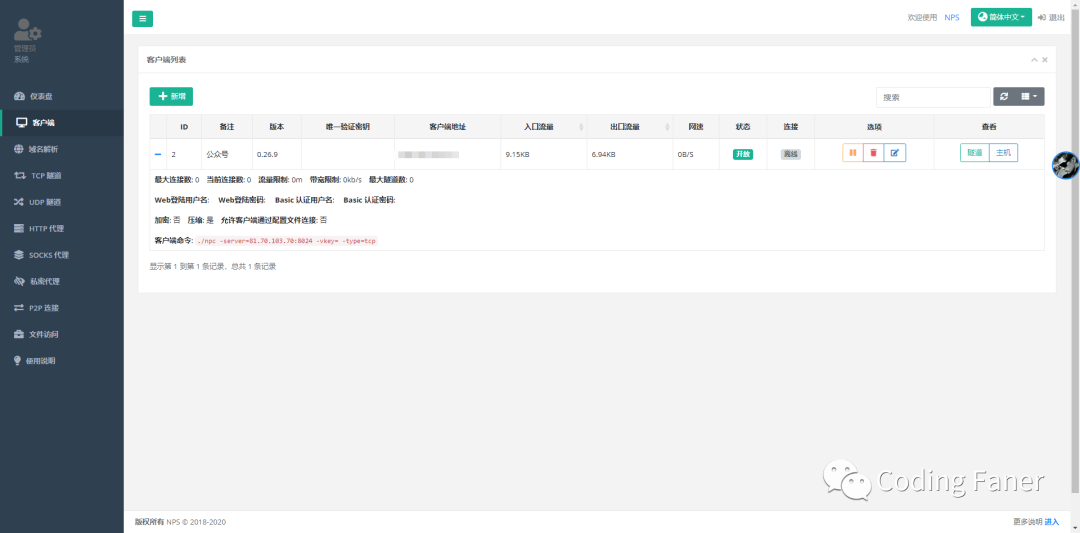The image size is (1080, 533).
Task: Click the 开放 status badge
Action: pyautogui.click(x=742, y=154)
